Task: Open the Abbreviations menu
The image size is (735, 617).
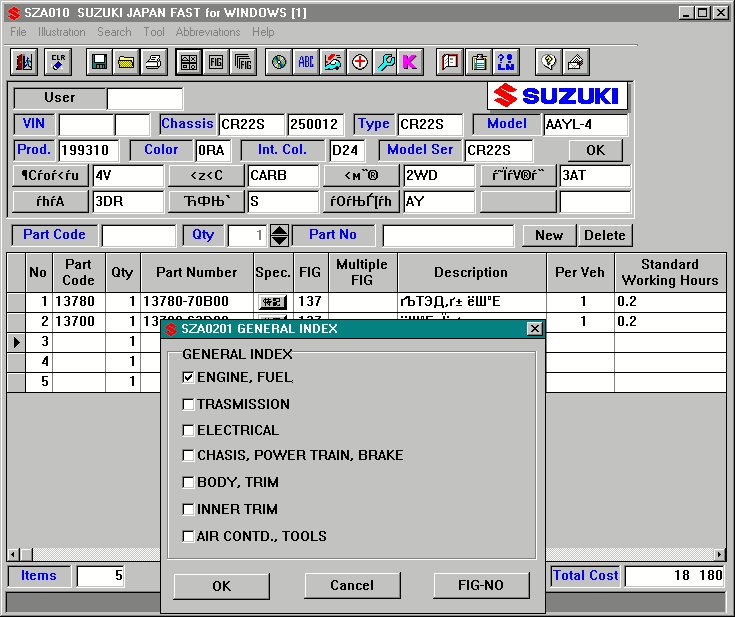Action: (x=208, y=32)
